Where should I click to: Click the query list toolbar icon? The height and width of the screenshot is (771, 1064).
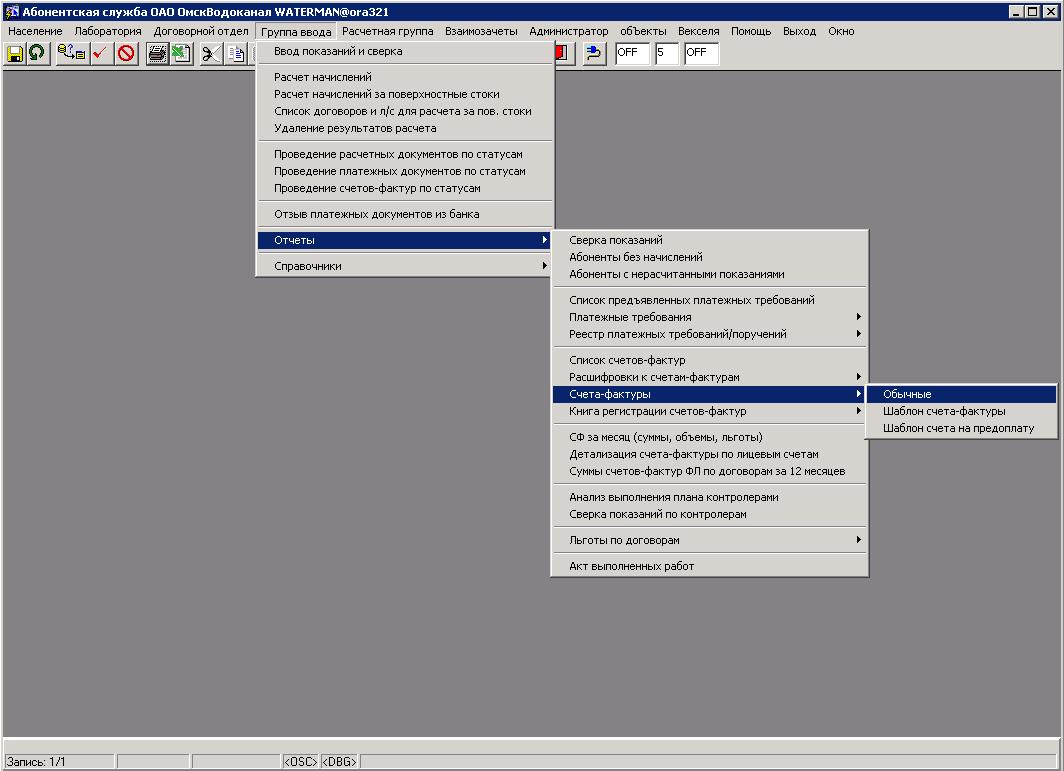coord(71,54)
